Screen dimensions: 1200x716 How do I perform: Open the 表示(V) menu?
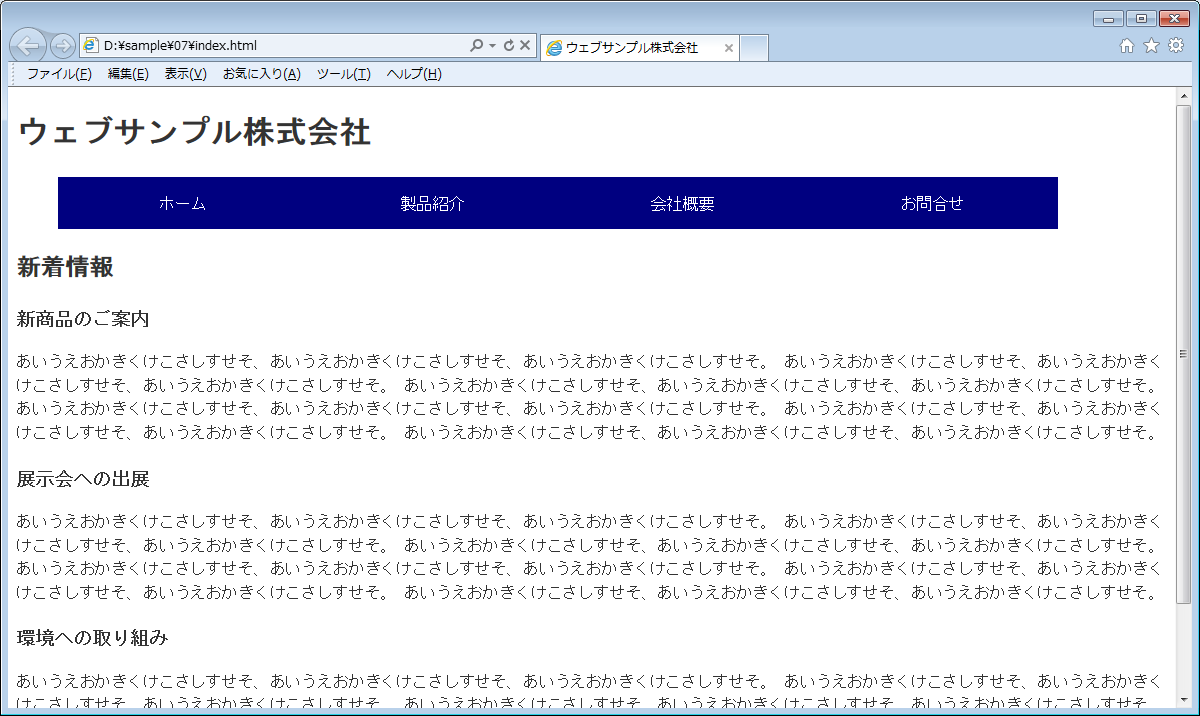[x=185, y=74]
